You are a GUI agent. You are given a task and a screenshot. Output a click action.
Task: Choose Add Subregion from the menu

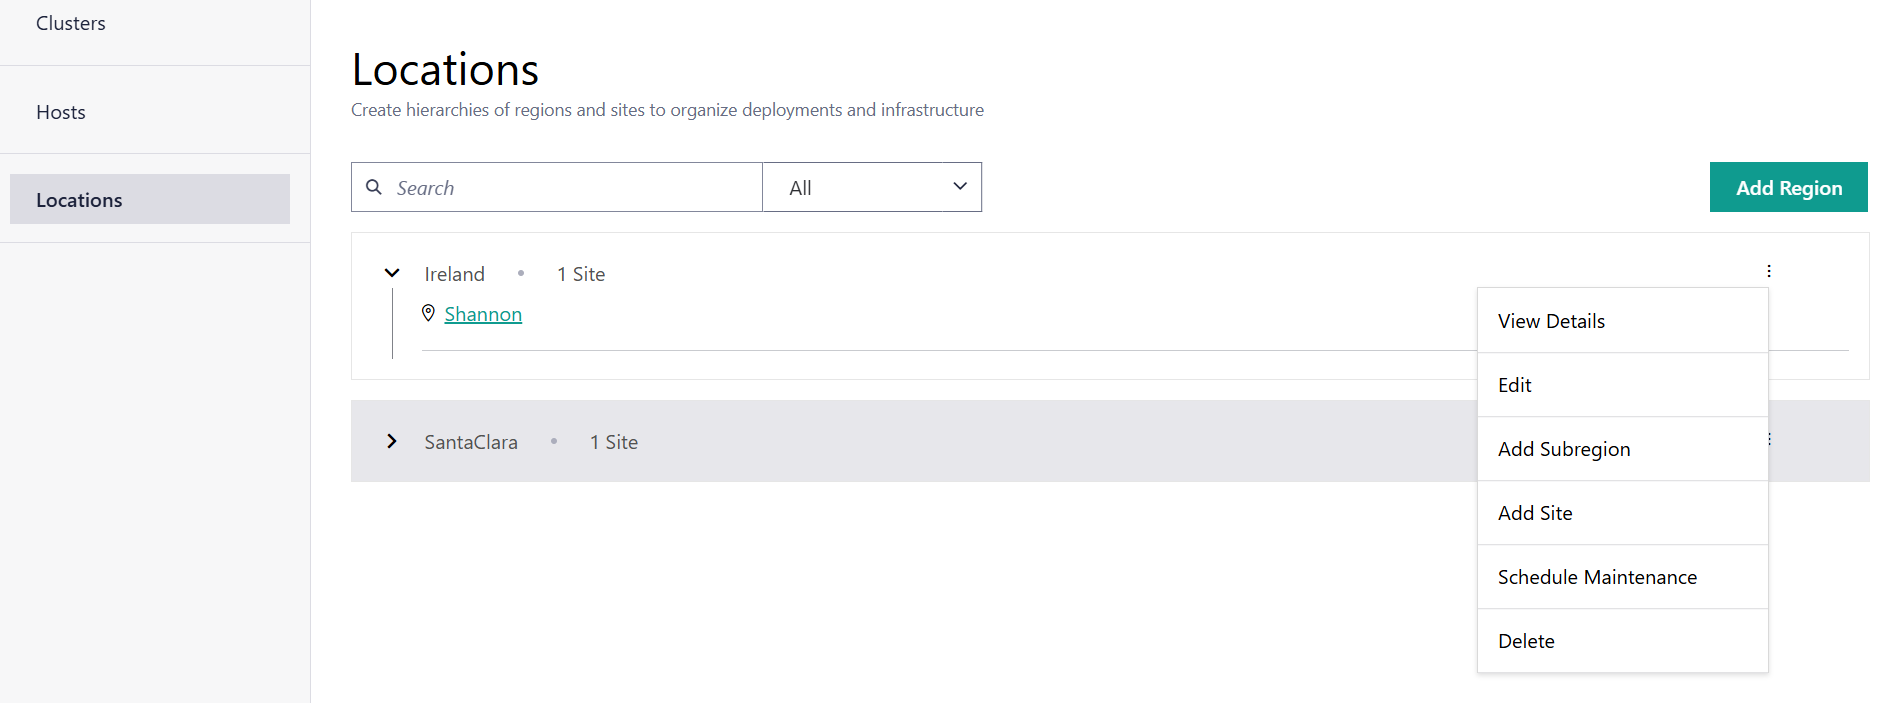point(1564,449)
